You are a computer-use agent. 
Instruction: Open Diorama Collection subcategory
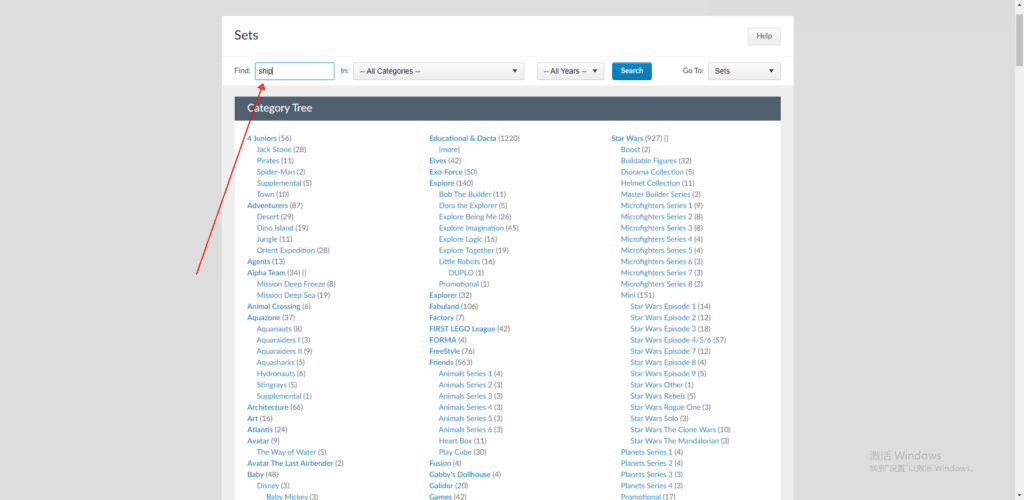652,172
